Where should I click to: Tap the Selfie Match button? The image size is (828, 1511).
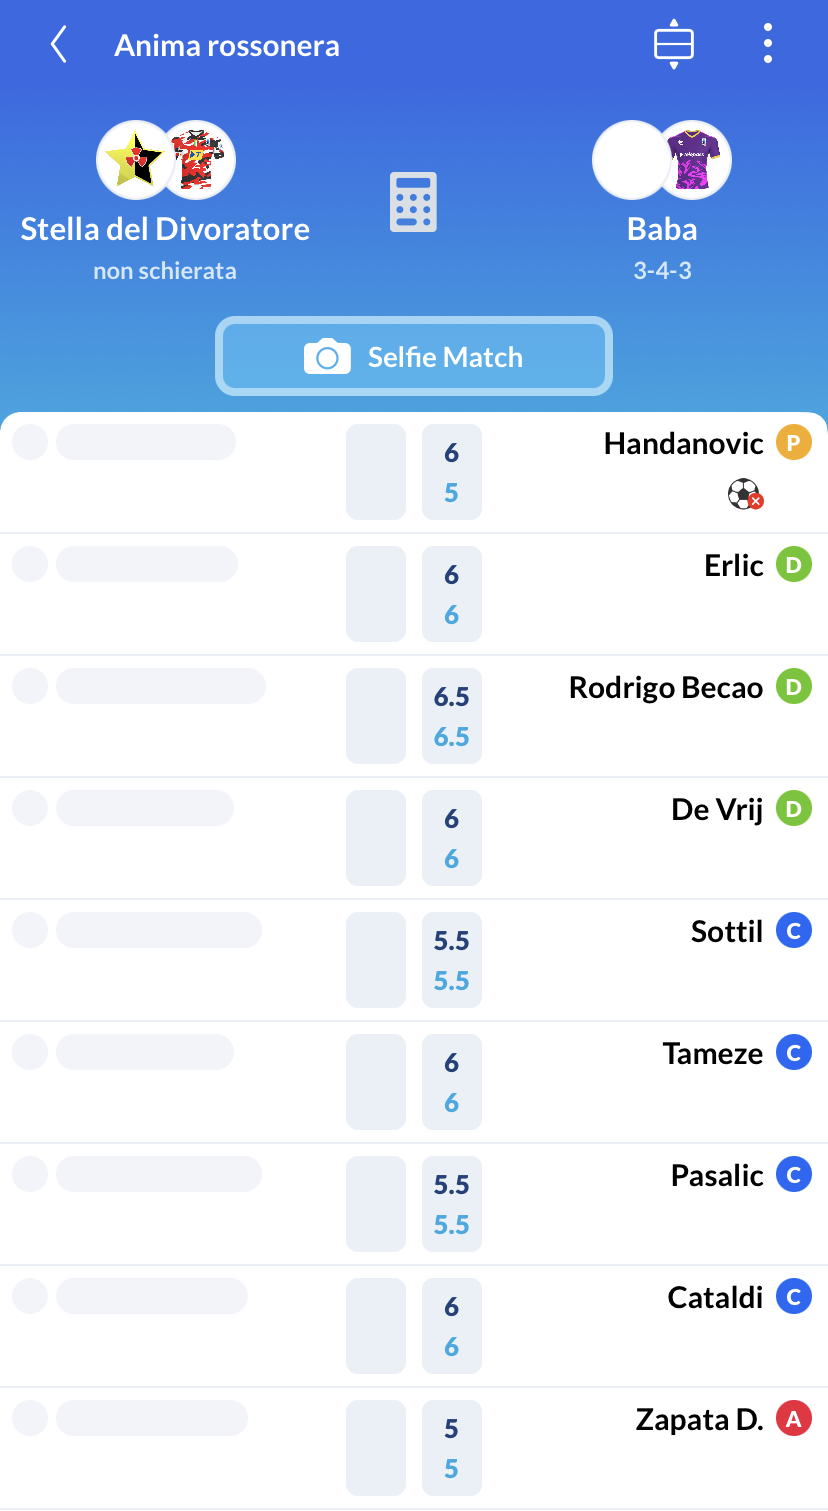[x=414, y=356]
